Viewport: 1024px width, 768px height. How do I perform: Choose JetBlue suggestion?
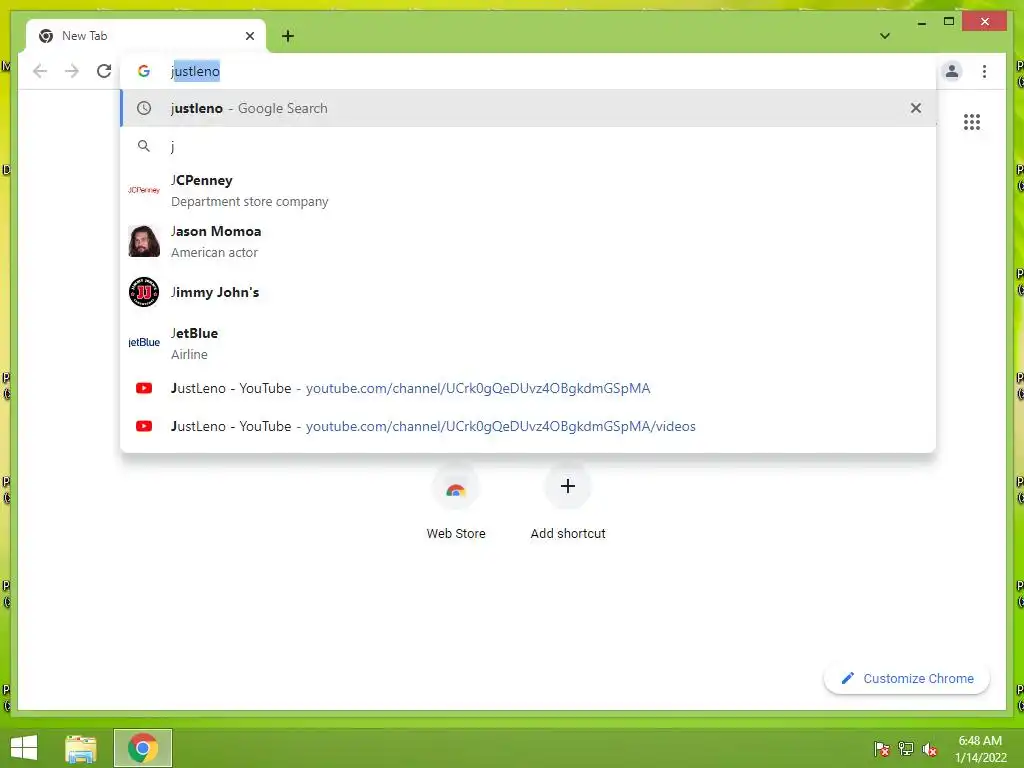coord(528,343)
